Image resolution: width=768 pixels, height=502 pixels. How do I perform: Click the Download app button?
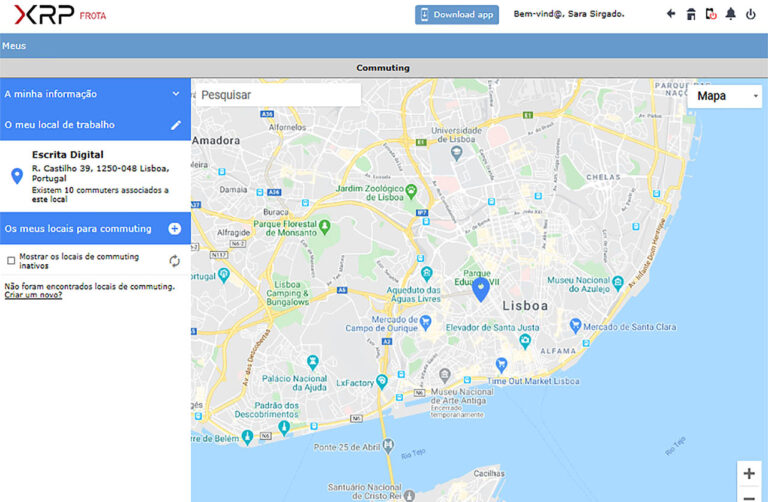tap(456, 15)
